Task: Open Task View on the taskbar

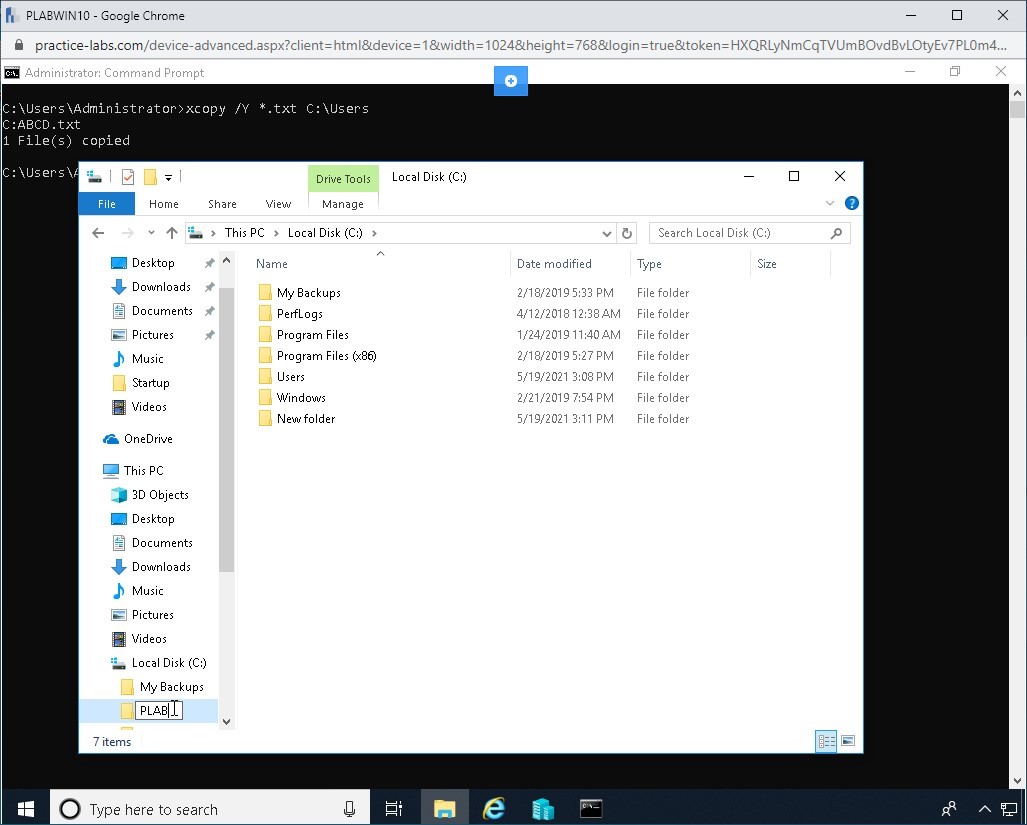Action: (394, 809)
